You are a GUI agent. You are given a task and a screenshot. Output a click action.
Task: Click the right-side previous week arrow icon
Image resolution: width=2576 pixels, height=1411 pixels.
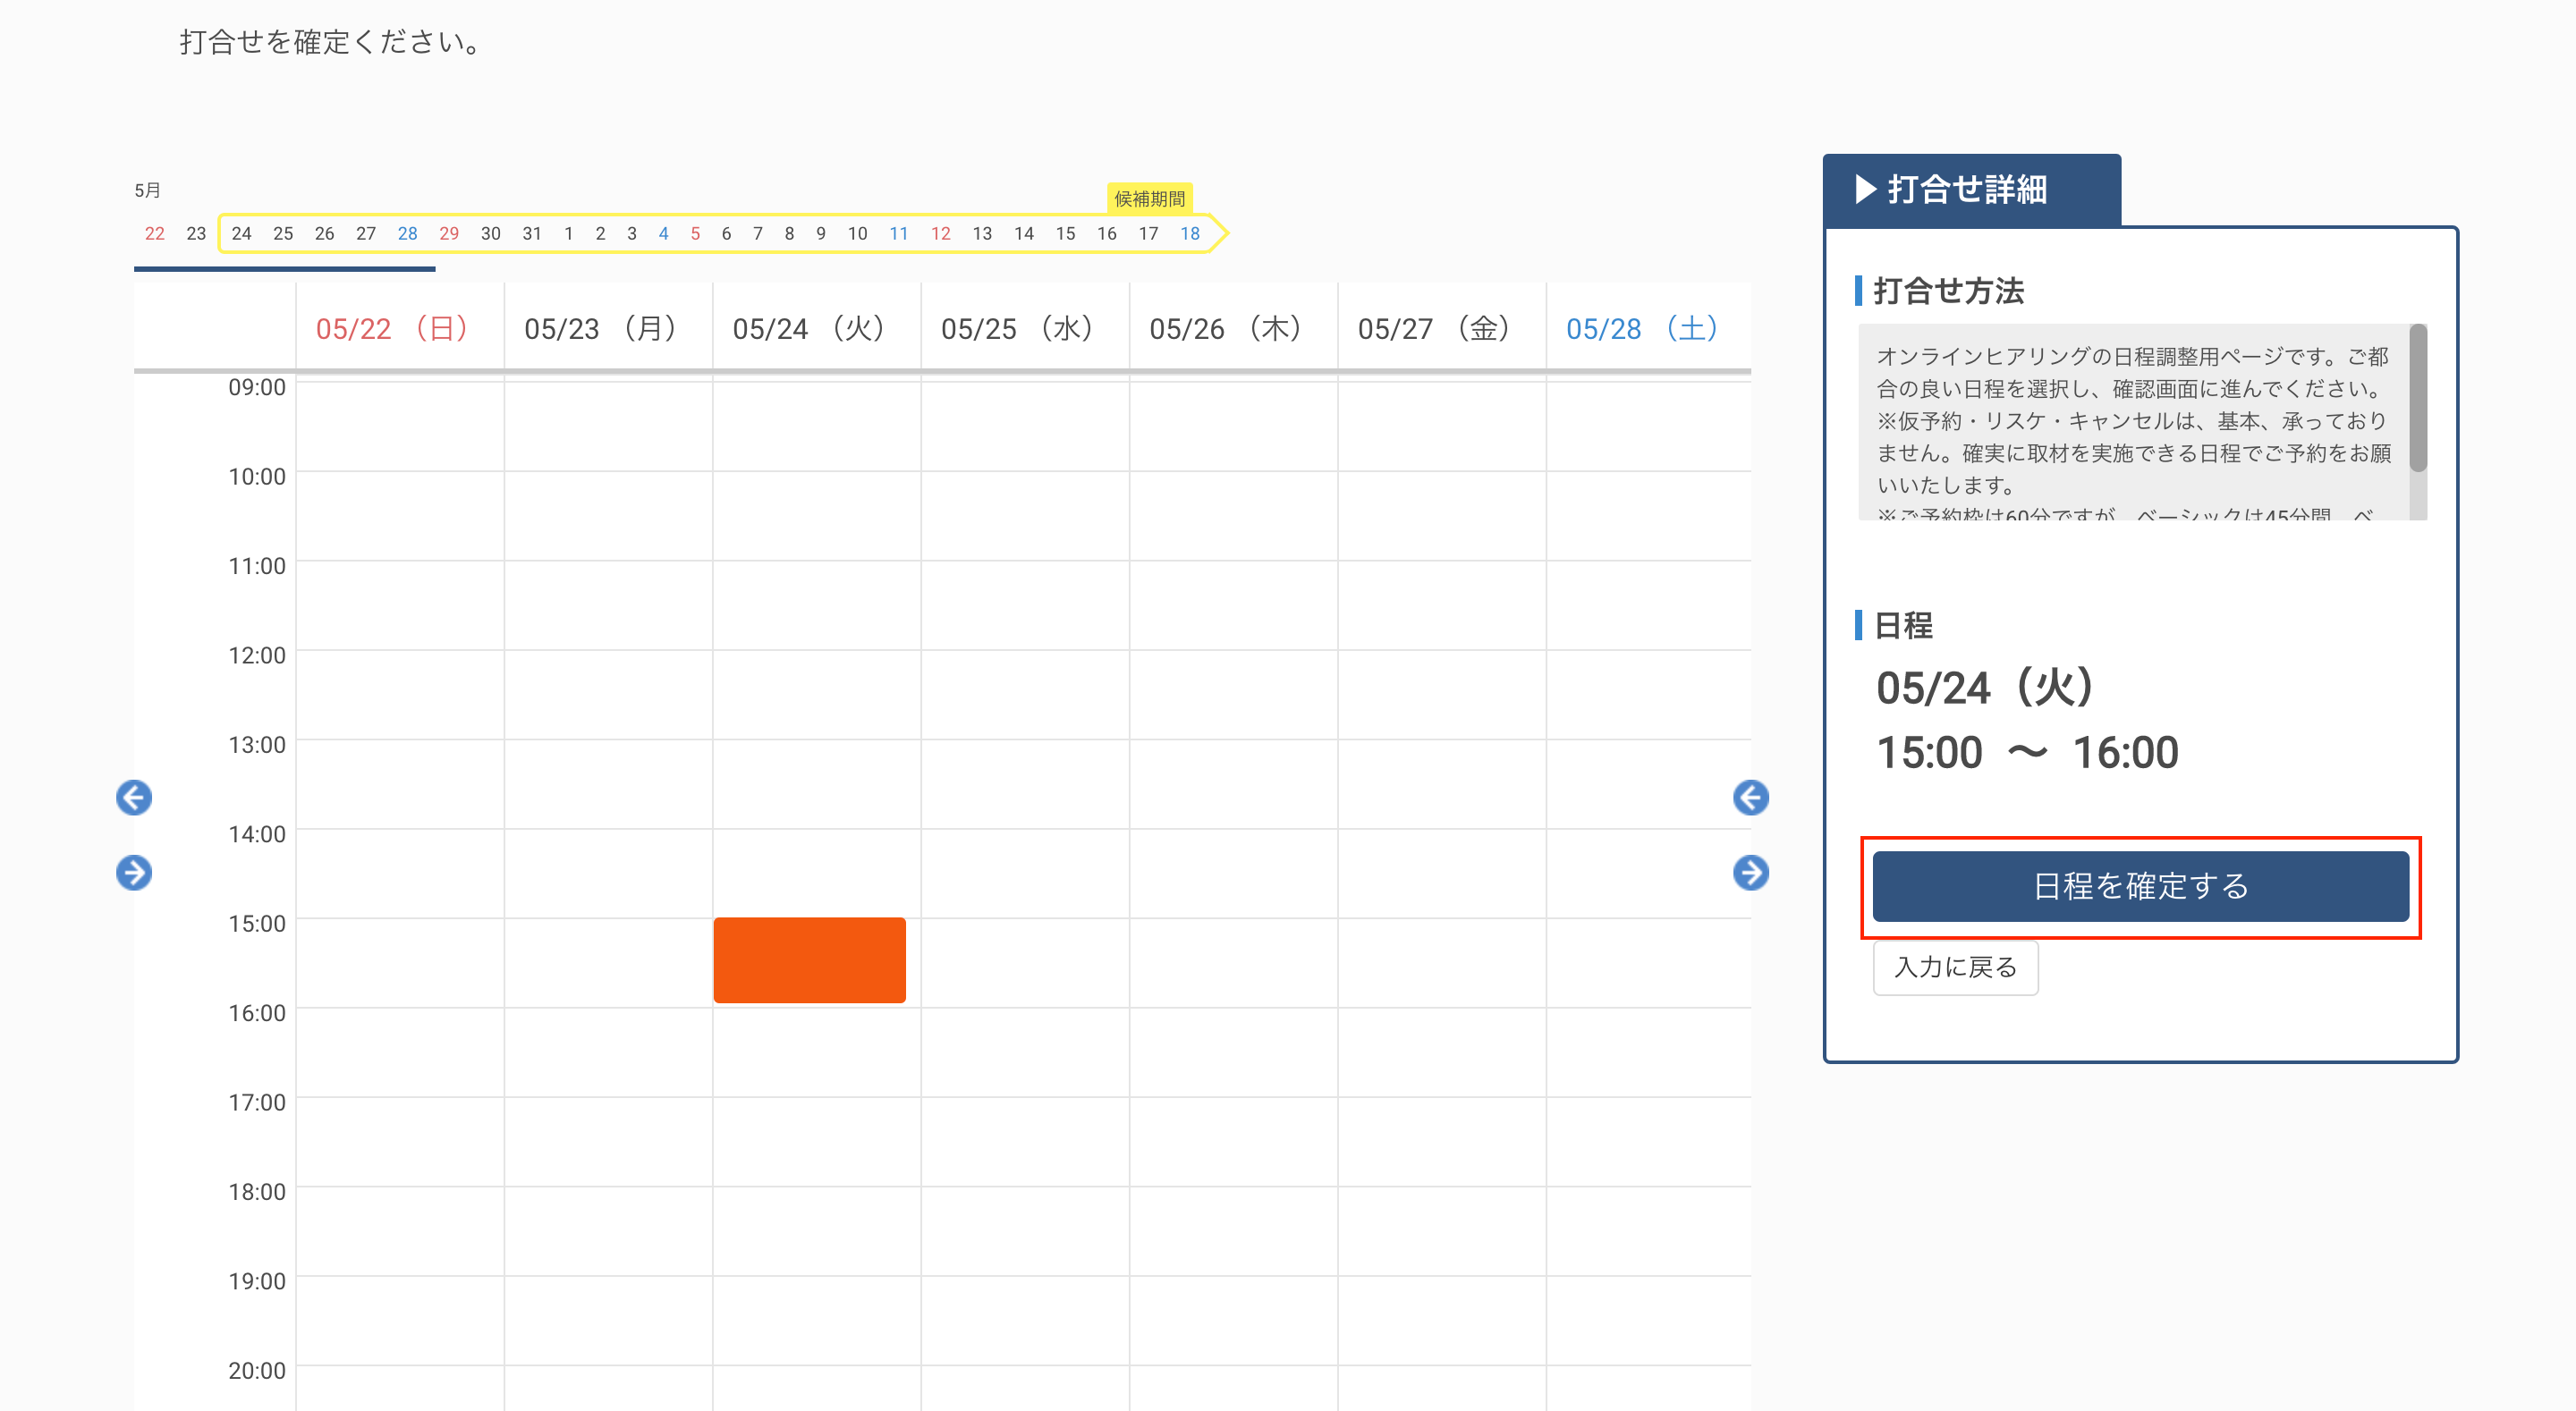click(1750, 797)
